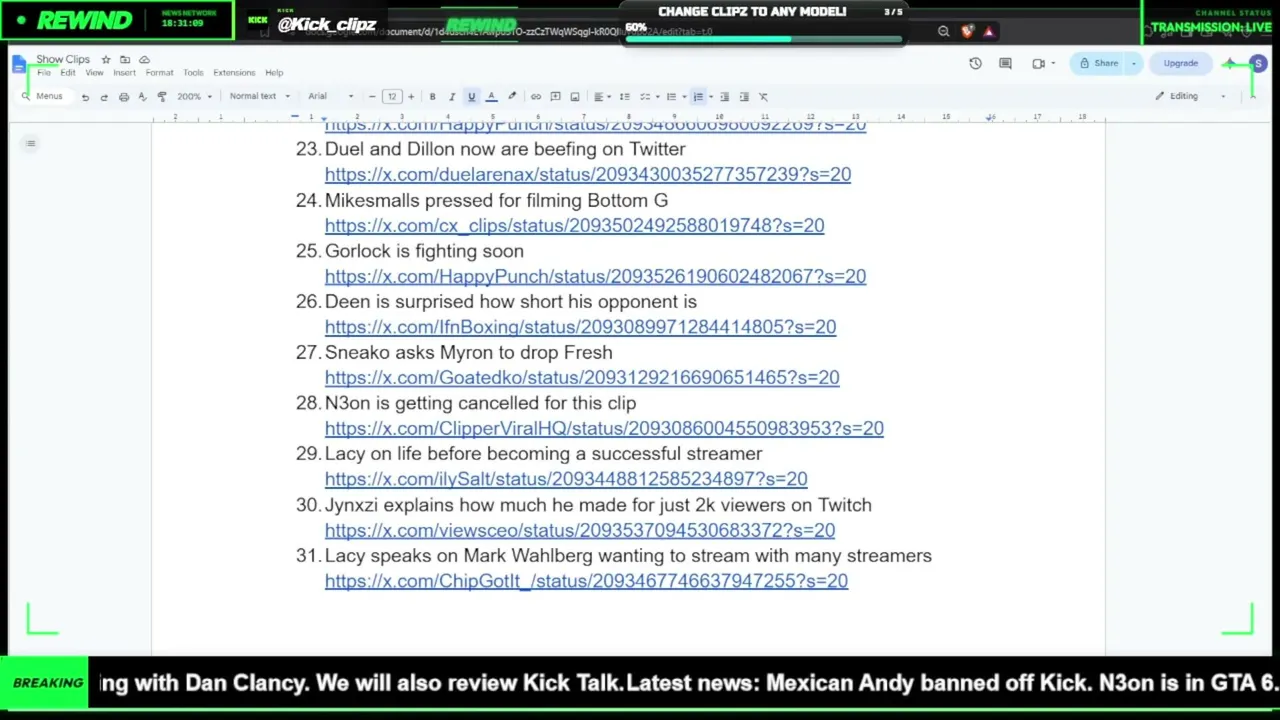Redo the last undone edit

[x=104, y=97]
